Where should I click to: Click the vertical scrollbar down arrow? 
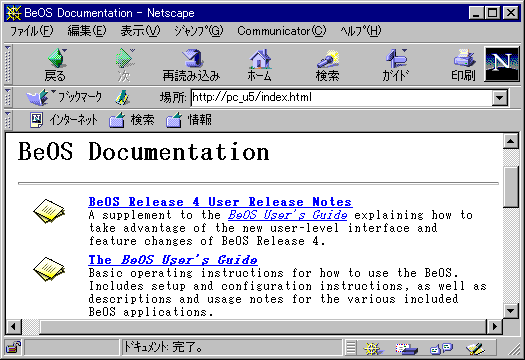[x=511, y=310]
